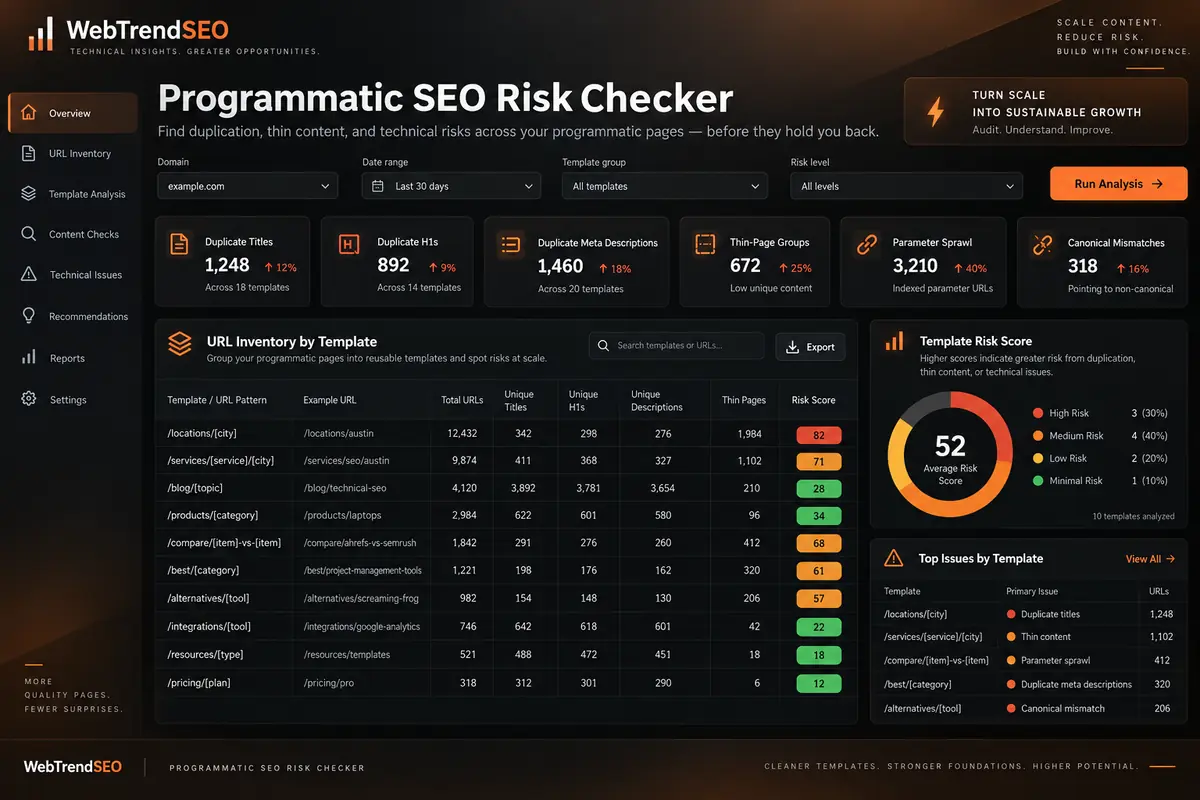Click the Template Analysis layers icon
Viewport: 1200px width, 800px height.
29,194
